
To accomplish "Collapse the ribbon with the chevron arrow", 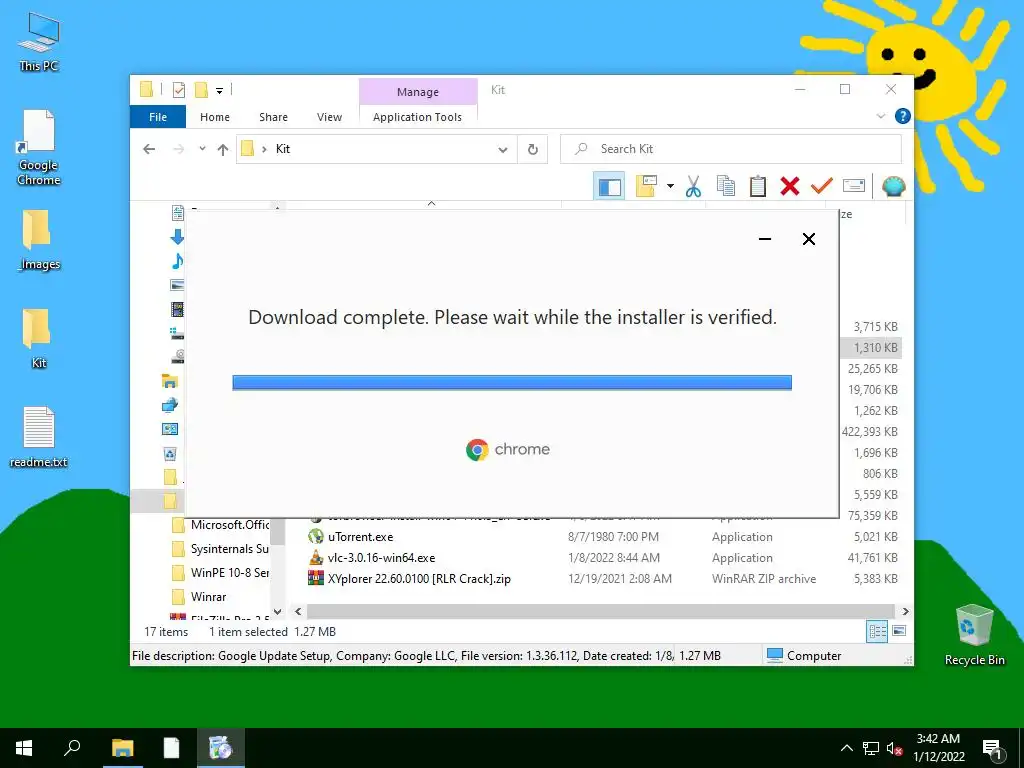I will pyautogui.click(x=880, y=116).
